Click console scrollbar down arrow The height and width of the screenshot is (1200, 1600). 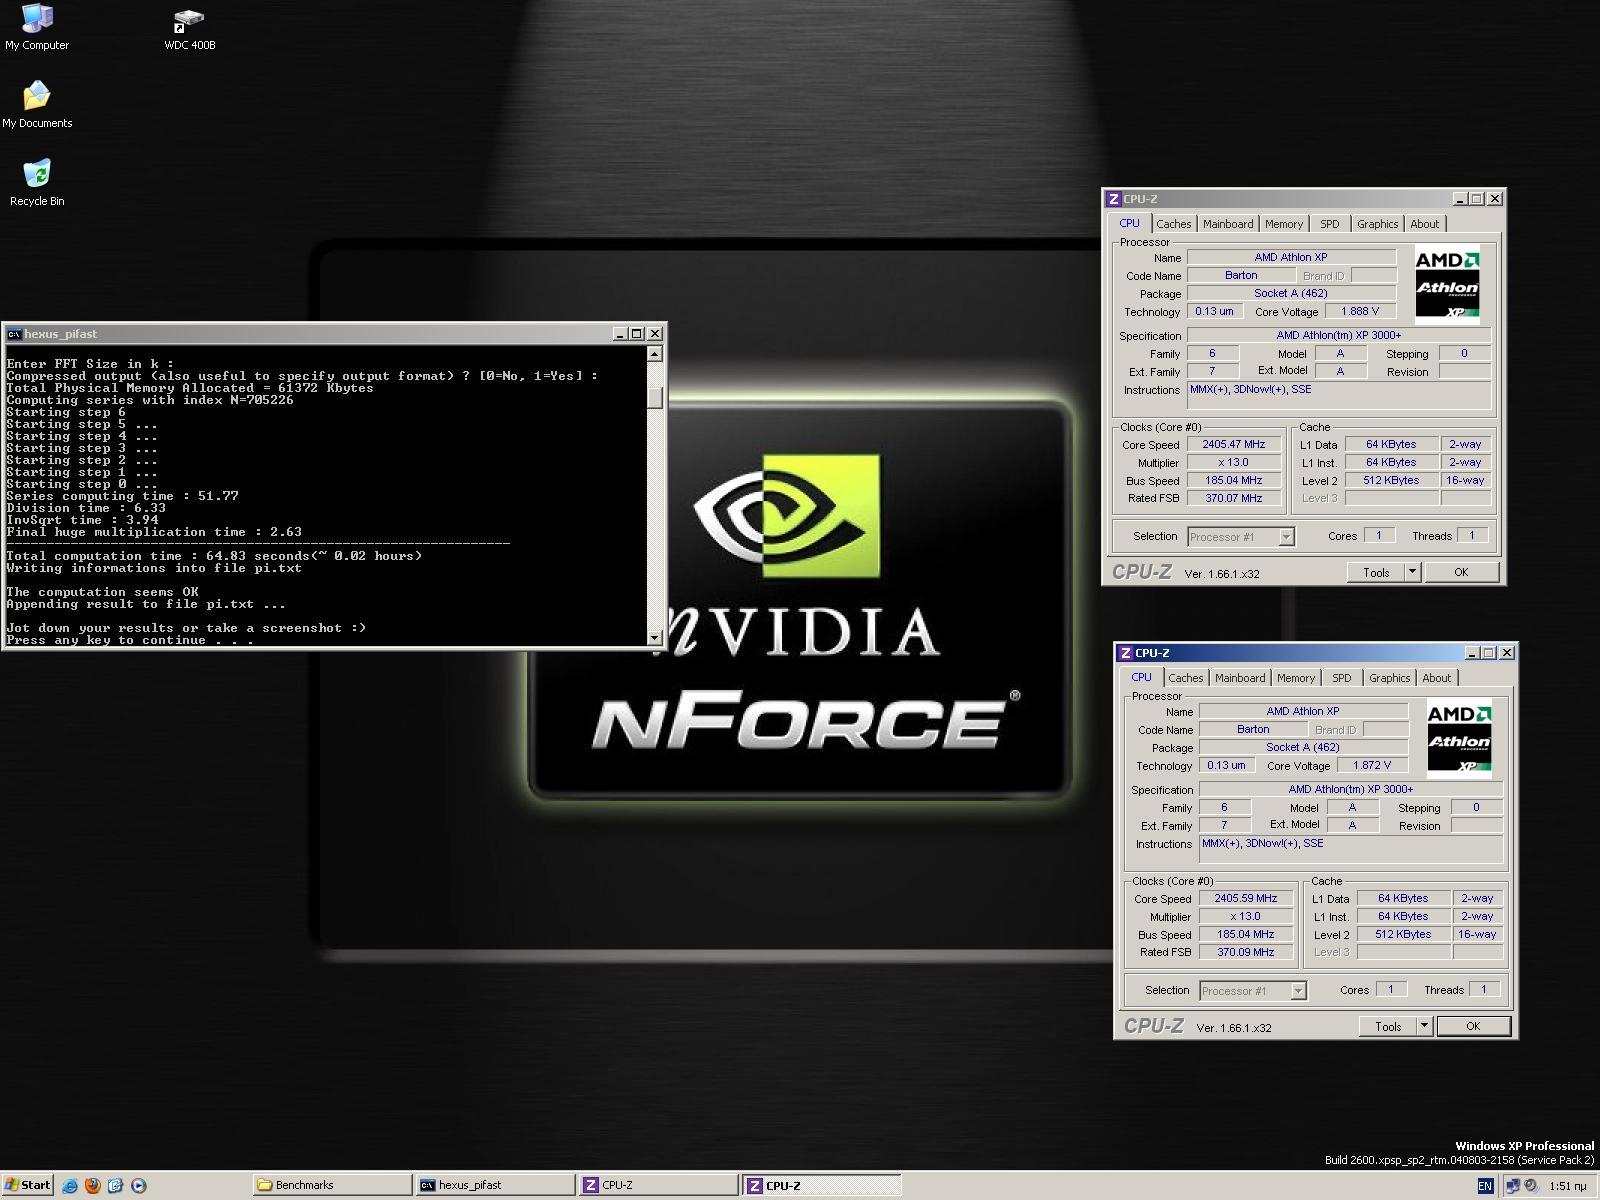click(655, 637)
